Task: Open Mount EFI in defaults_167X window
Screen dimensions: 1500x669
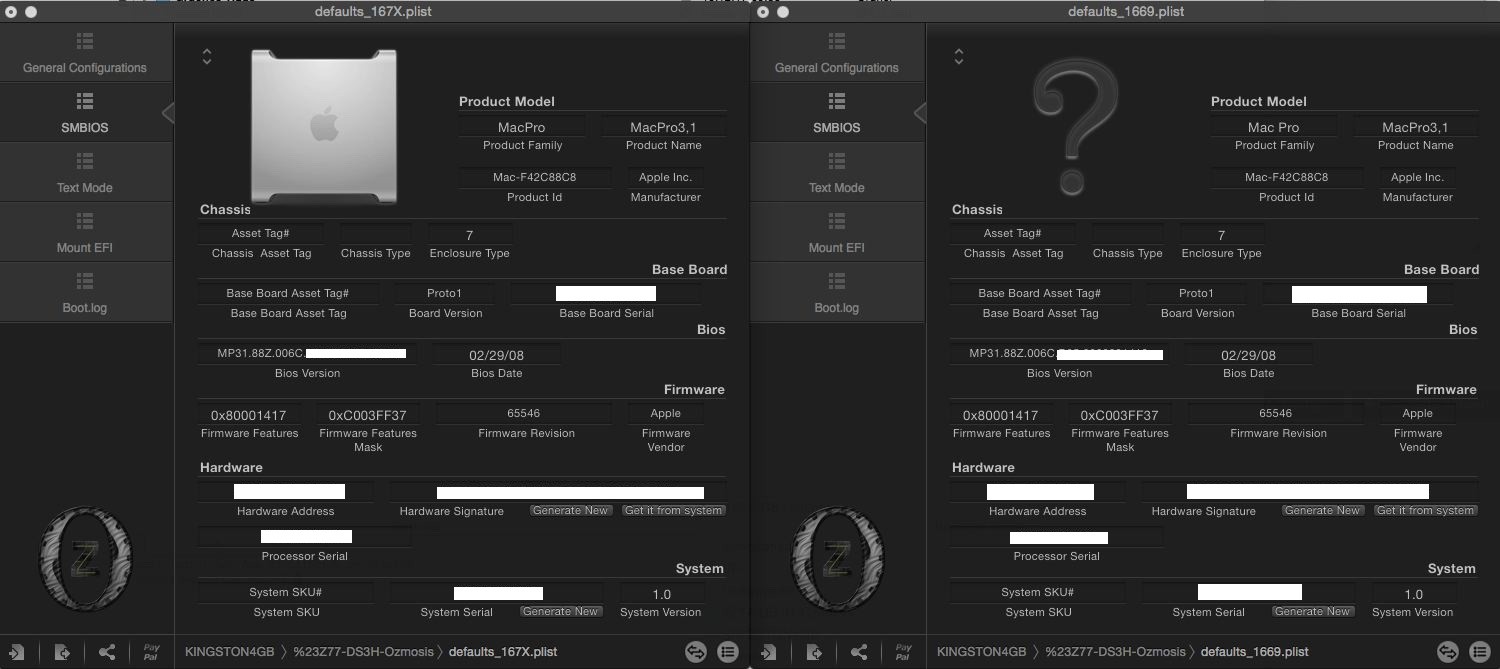Action: pos(85,233)
